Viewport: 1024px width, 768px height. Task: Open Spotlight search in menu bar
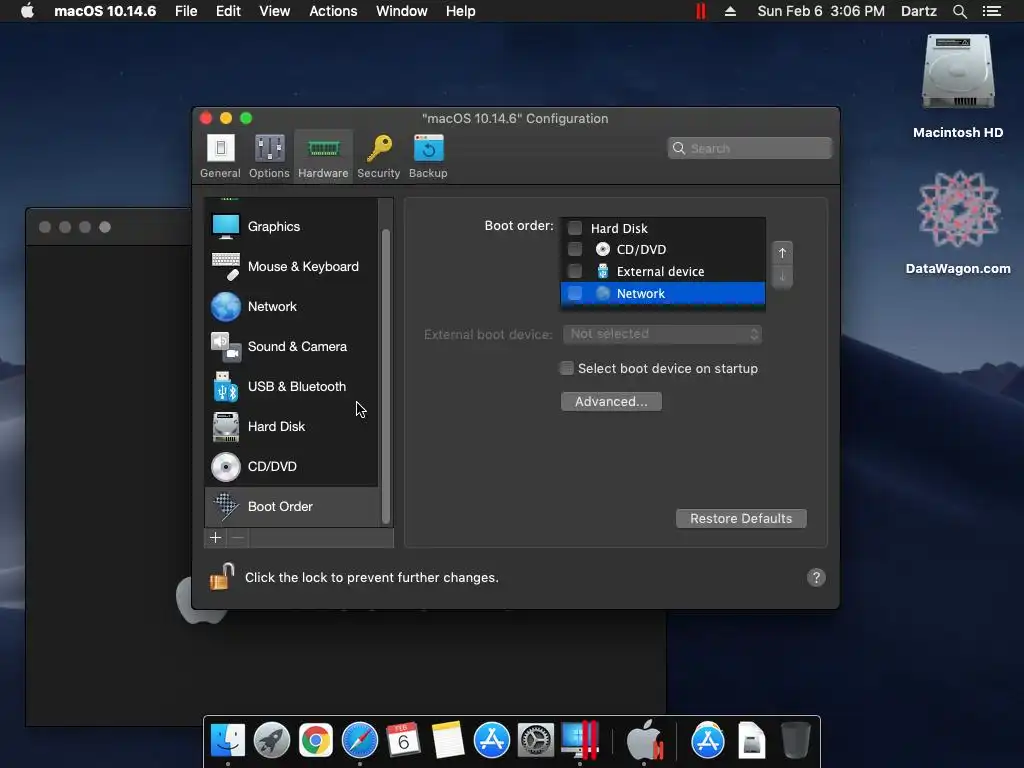[x=959, y=11]
